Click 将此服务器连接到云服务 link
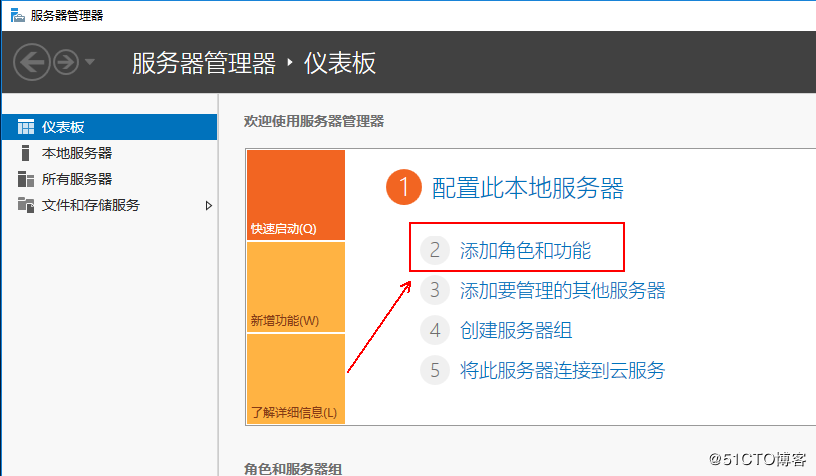Viewport: 816px width, 476px height. (x=562, y=370)
